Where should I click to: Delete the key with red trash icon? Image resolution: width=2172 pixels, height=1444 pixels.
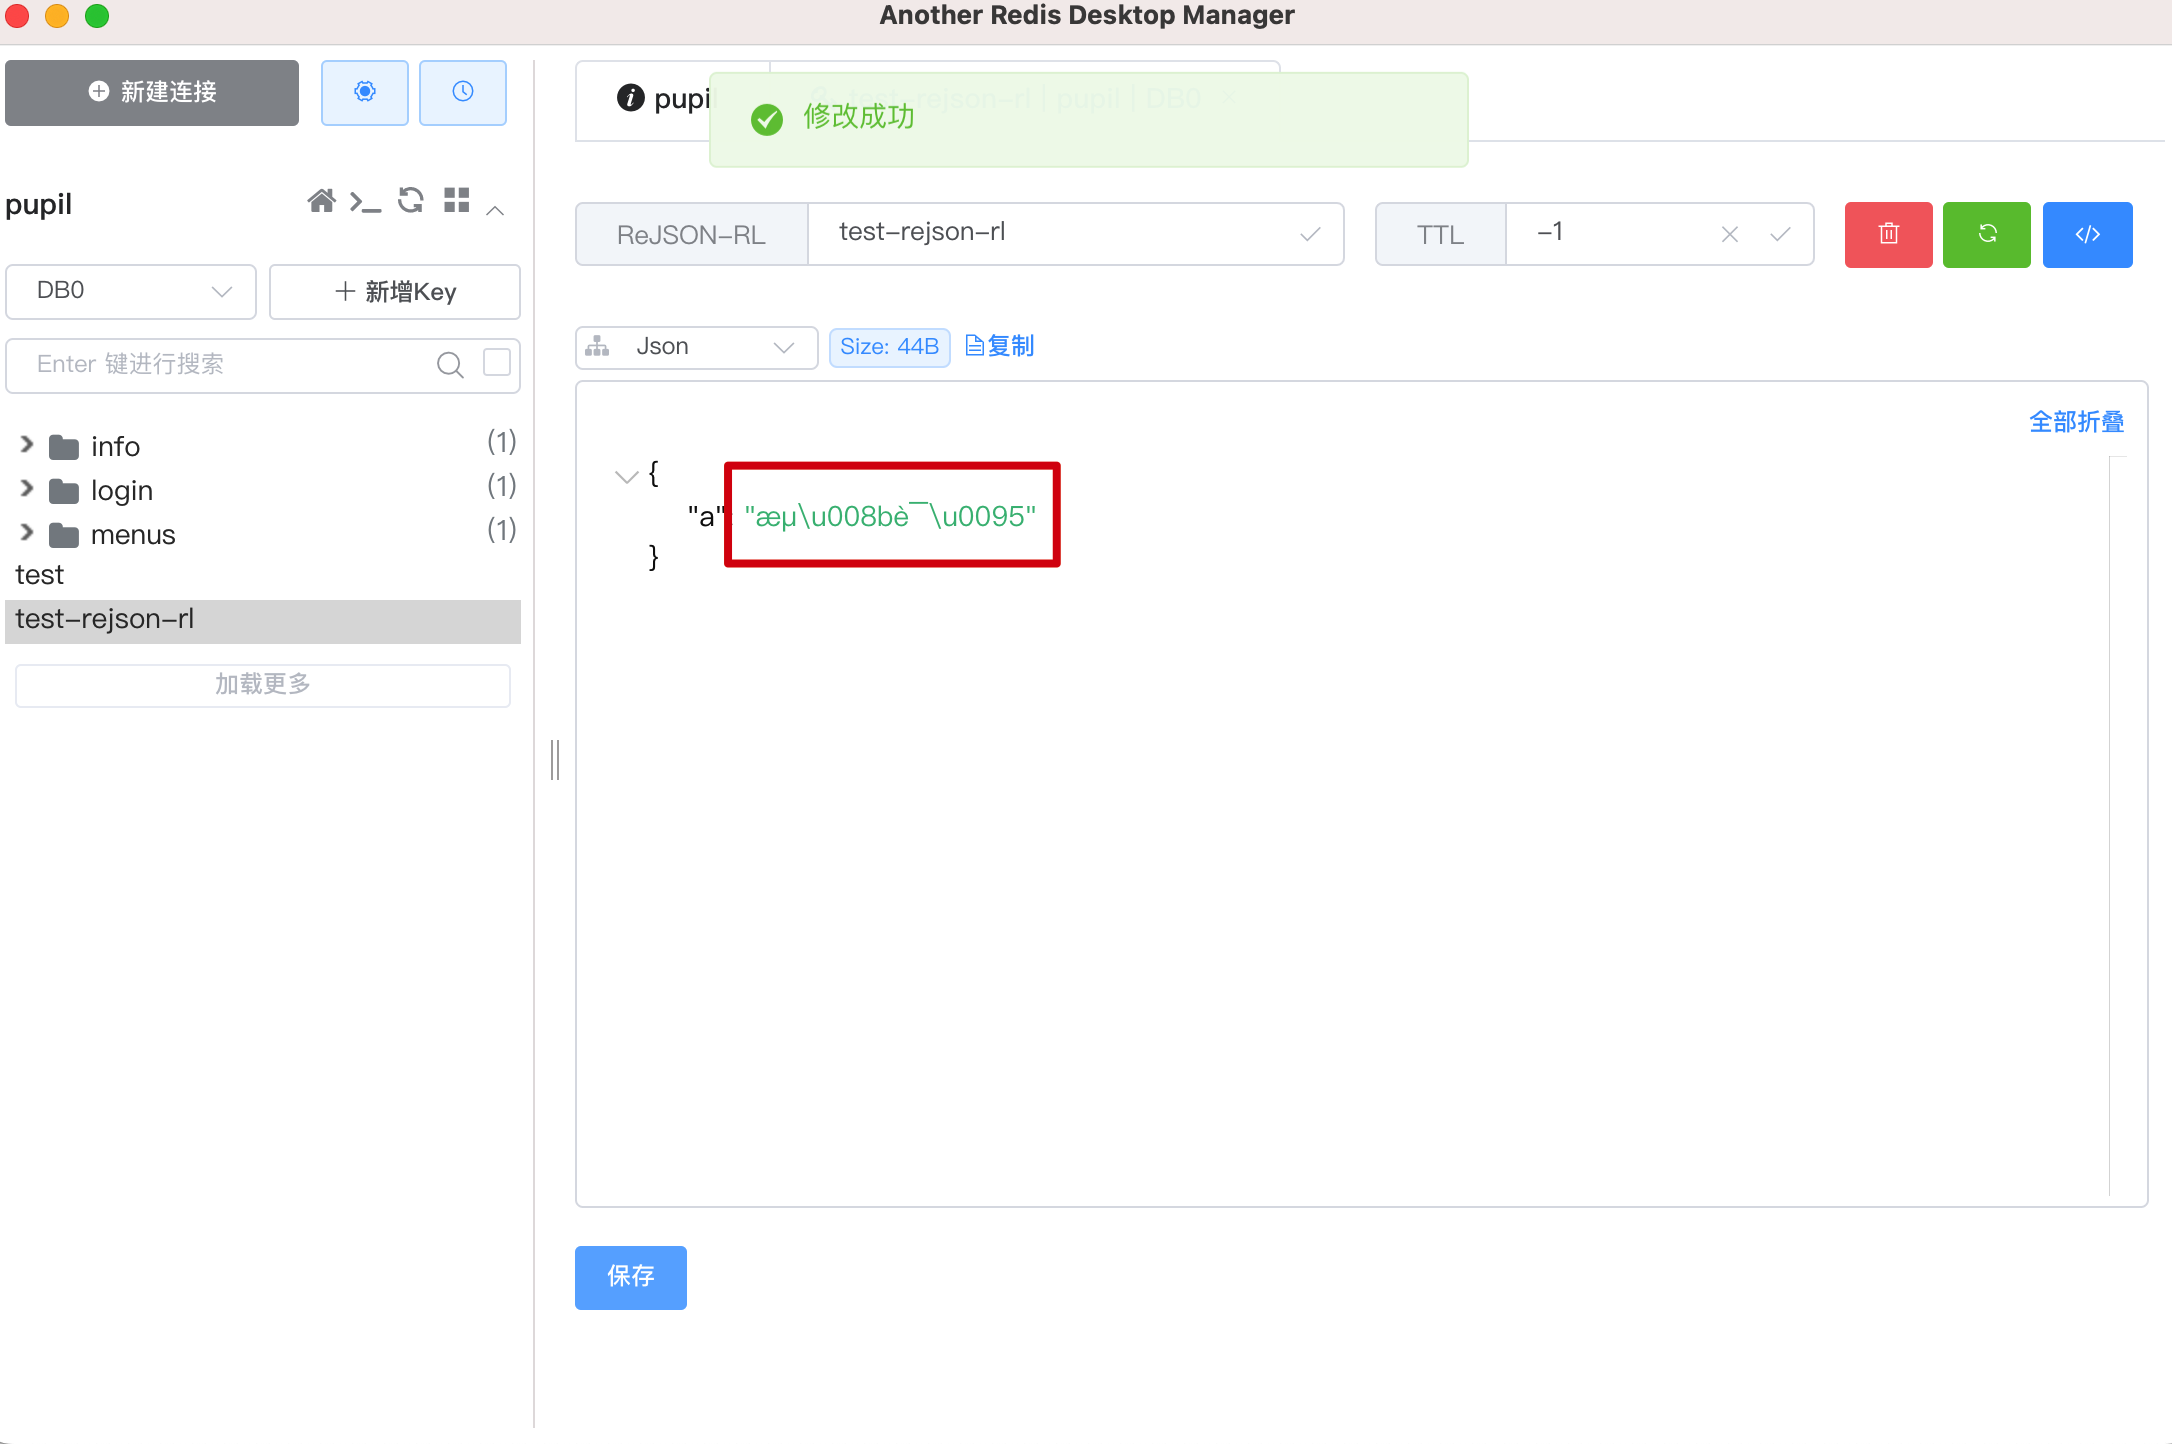click(x=1888, y=234)
